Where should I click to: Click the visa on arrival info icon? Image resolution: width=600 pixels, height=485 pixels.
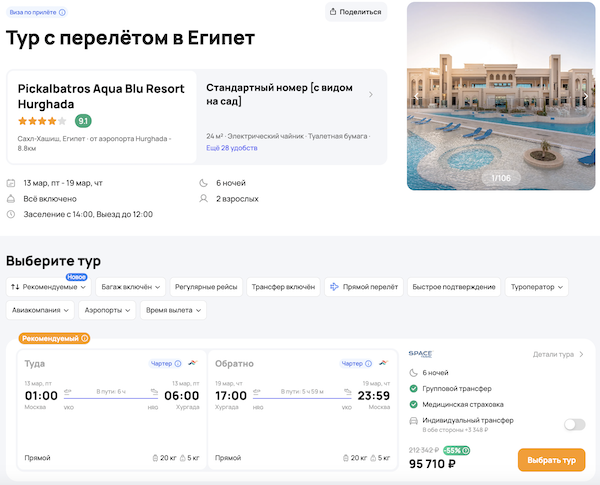62,12
